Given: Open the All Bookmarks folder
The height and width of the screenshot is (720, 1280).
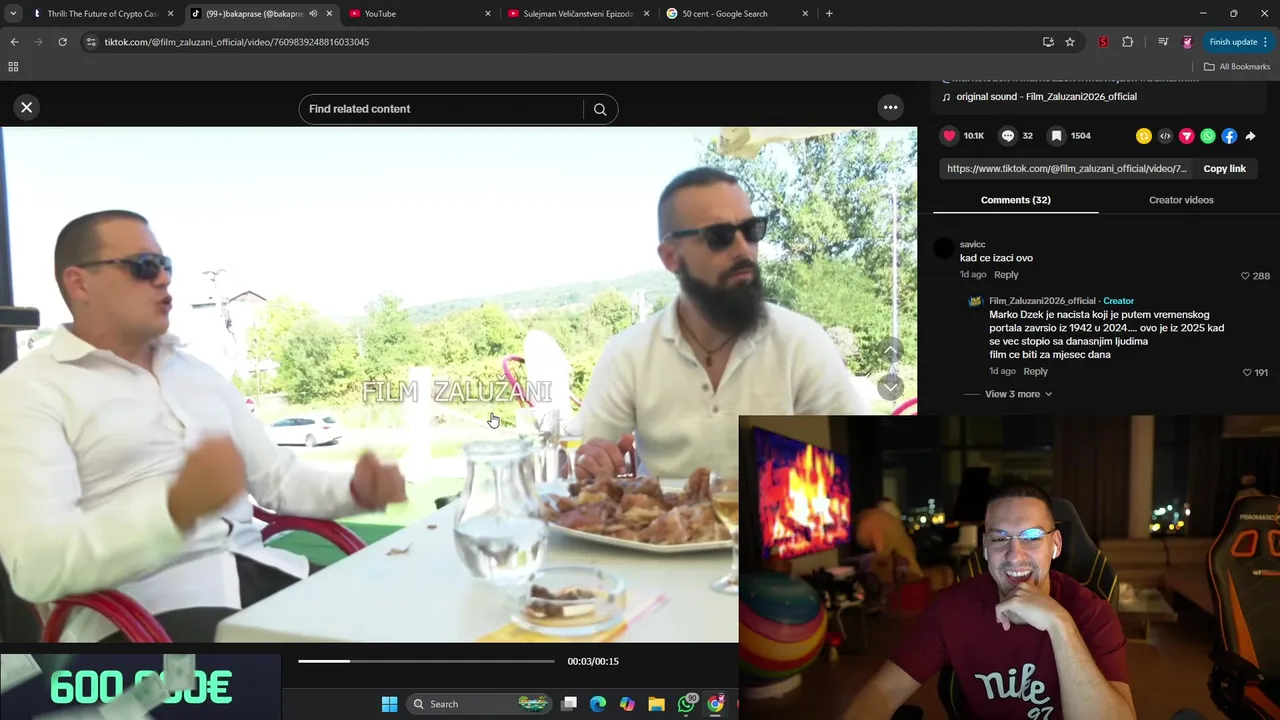Looking at the screenshot, I should [x=1237, y=67].
